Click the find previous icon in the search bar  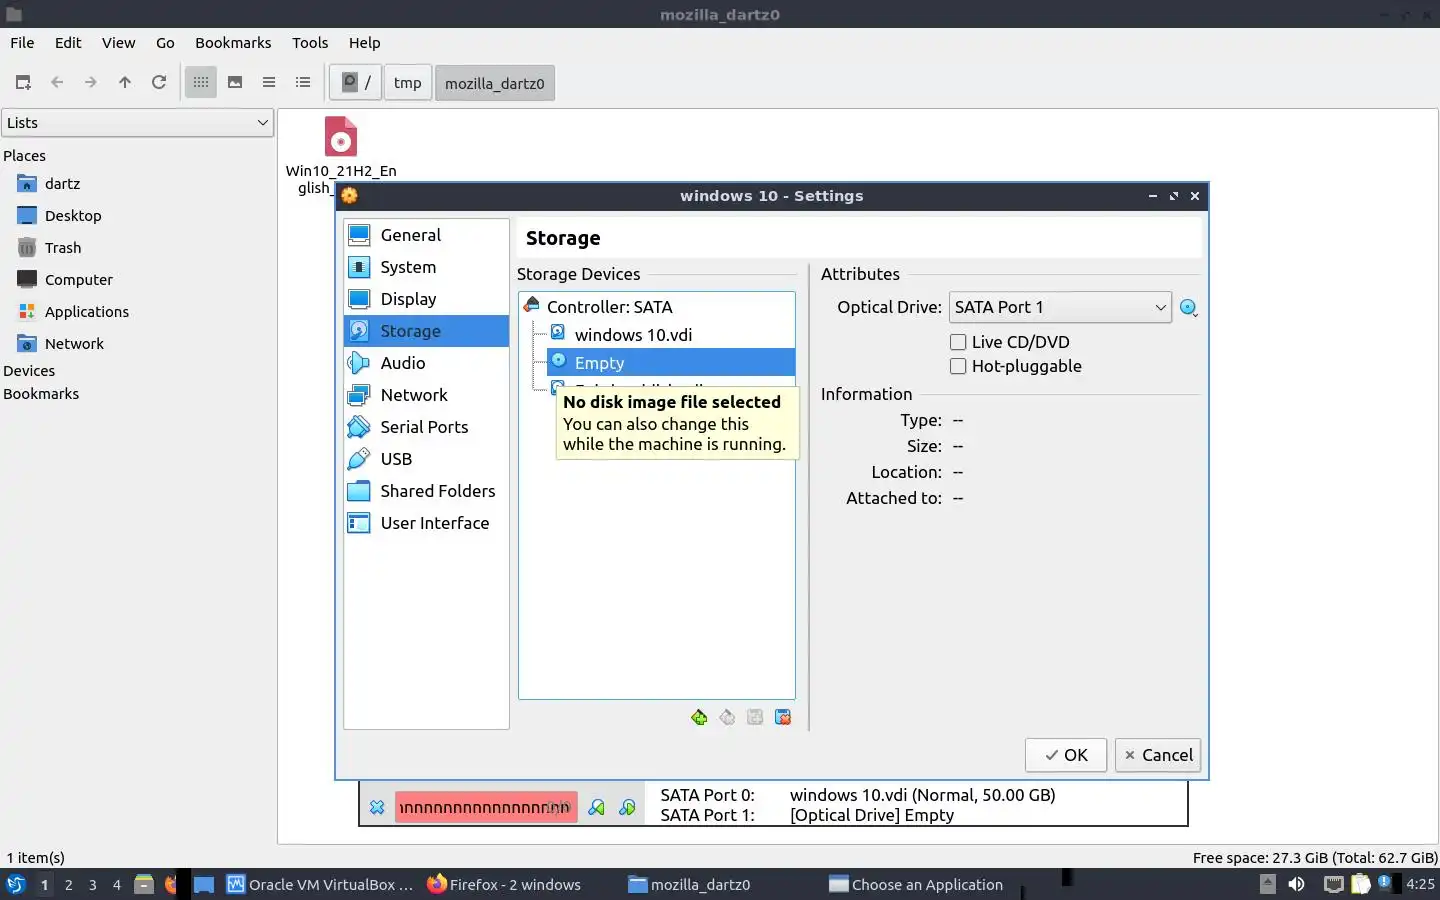[597, 807]
